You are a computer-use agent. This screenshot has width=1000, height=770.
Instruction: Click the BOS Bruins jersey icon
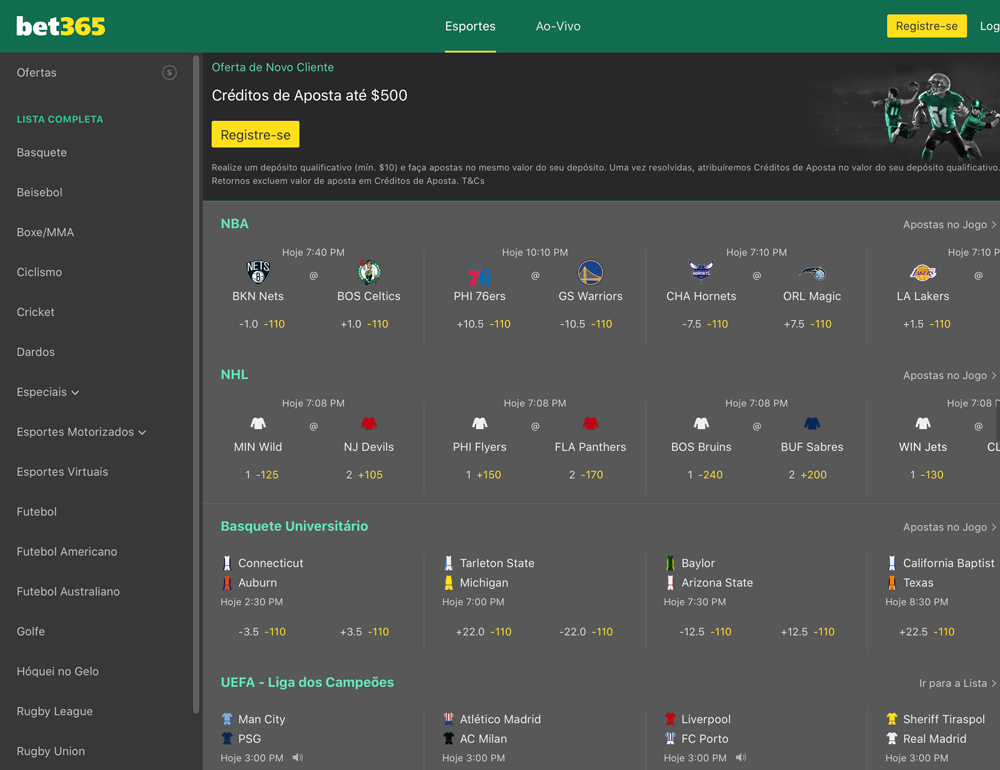[x=701, y=423]
